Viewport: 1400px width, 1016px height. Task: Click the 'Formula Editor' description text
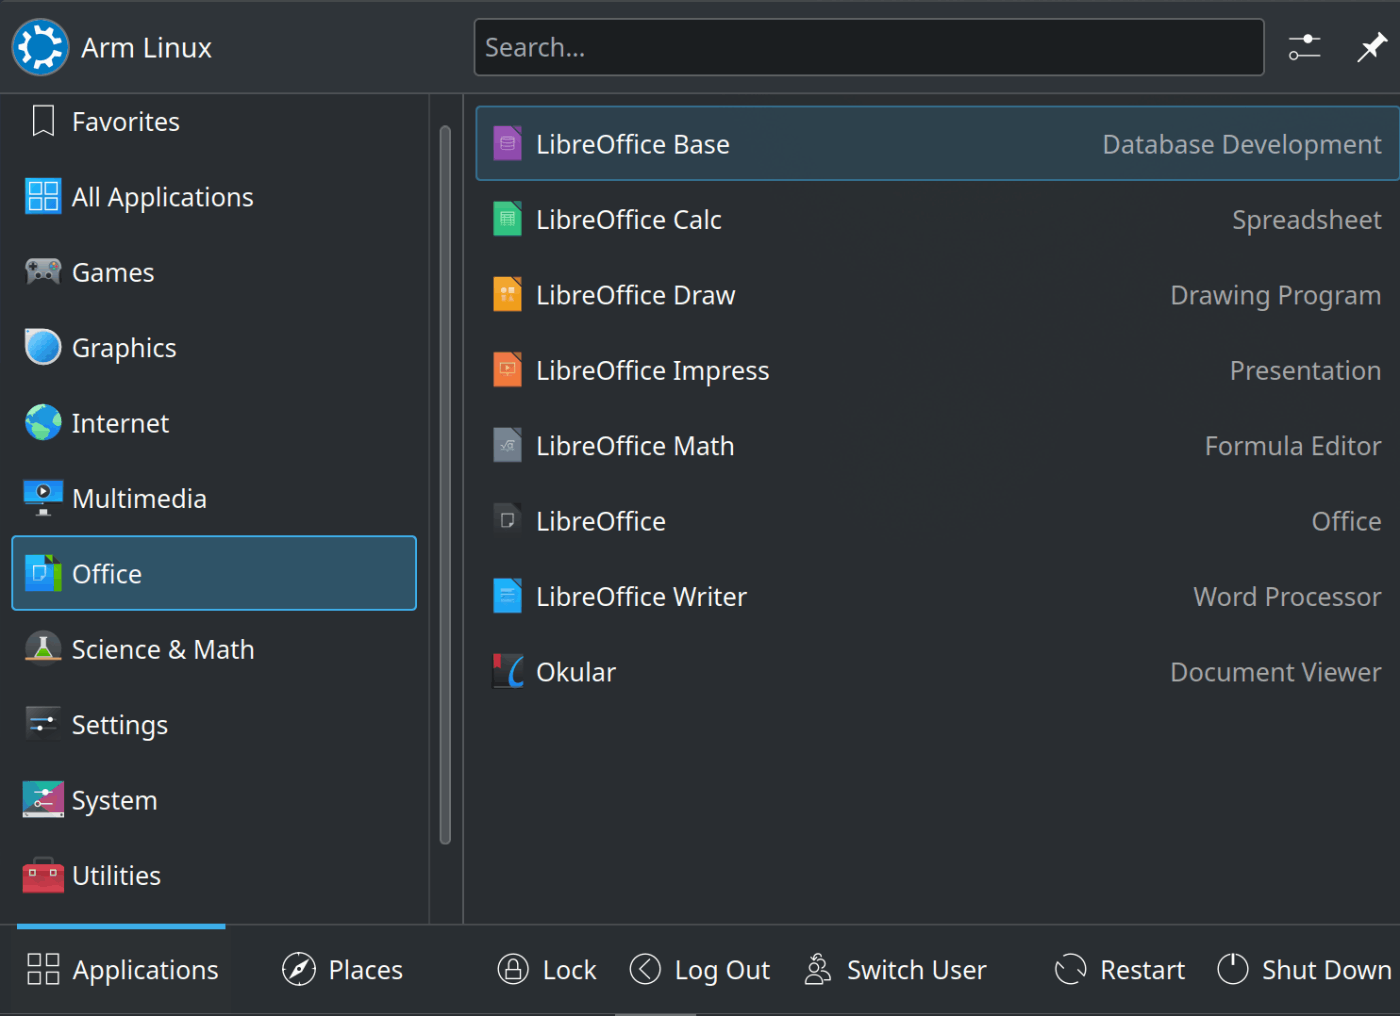pyautogui.click(x=1292, y=446)
